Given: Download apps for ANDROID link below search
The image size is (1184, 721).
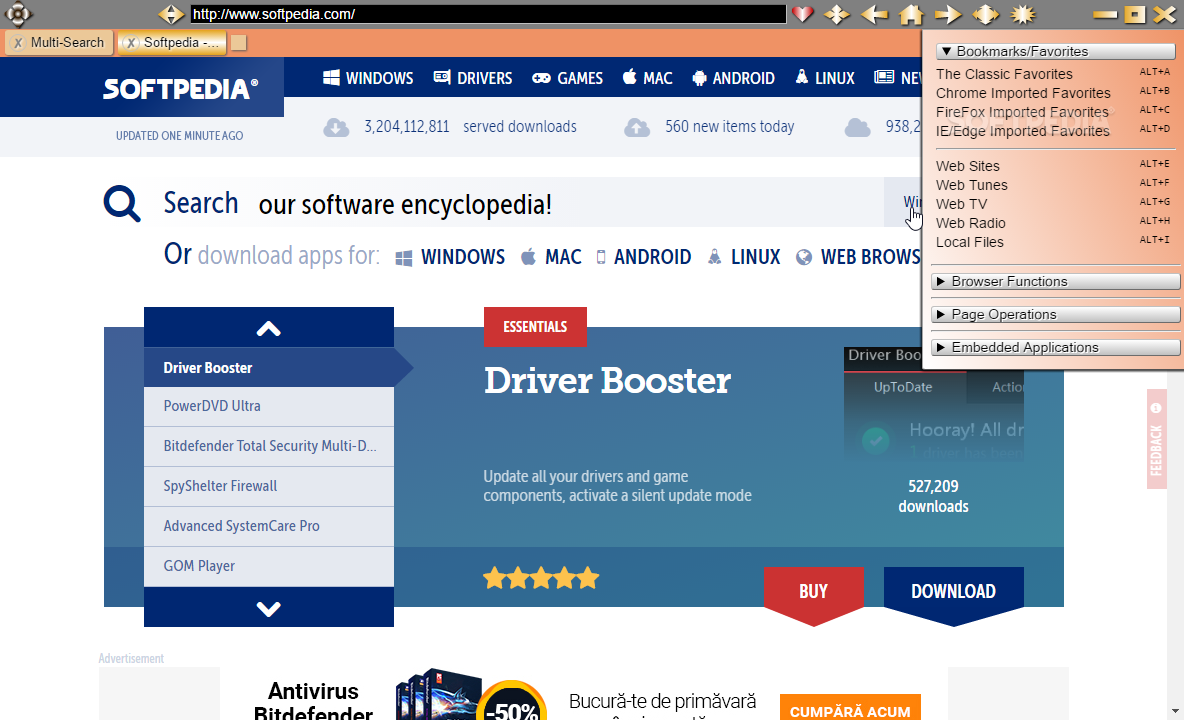Looking at the screenshot, I should click(643, 257).
